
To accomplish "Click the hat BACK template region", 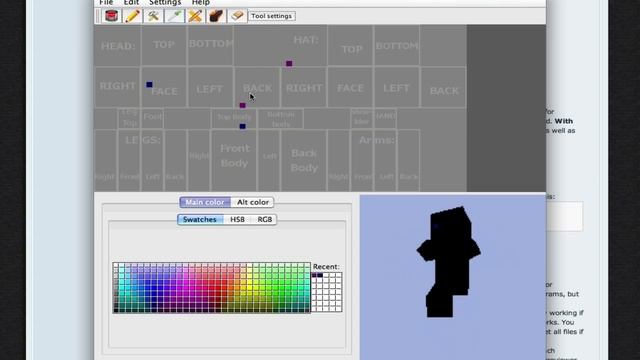I will click(x=444, y=87).
